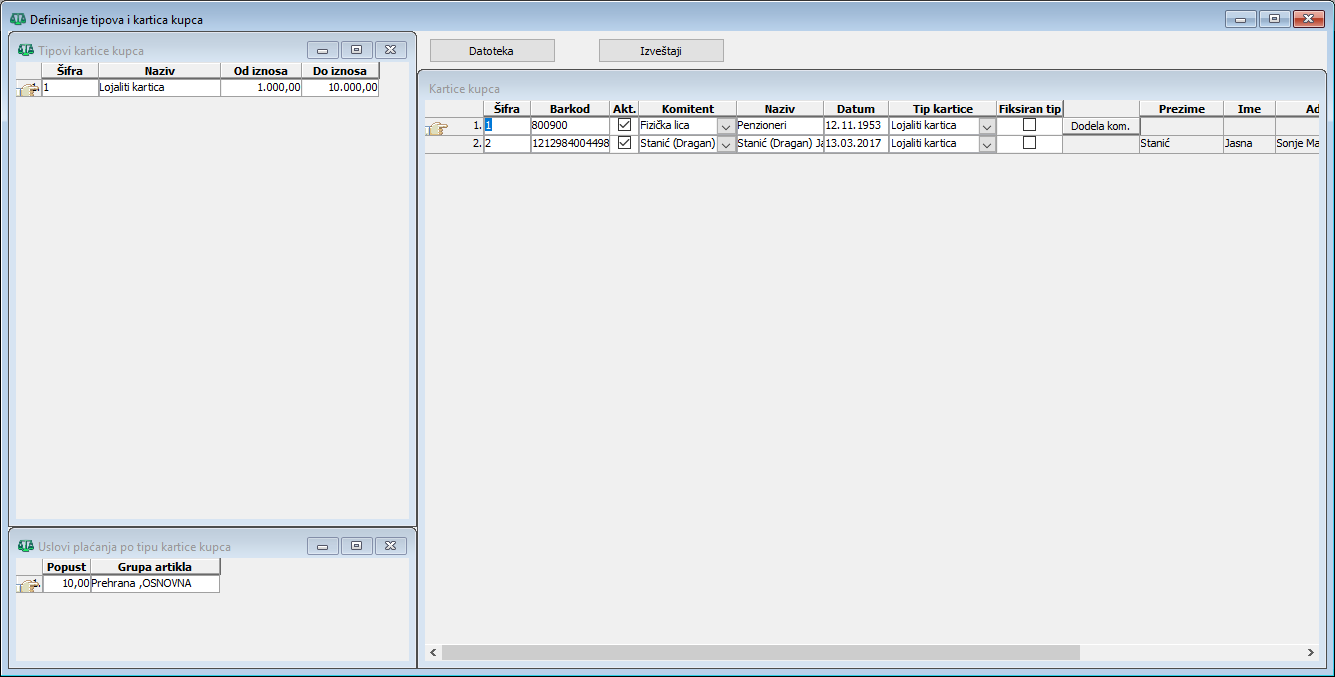Click row pointer icon in Uslovi plaćanja panel
This screenshot has width=1335, height=677.
click(x=29, y=585)
